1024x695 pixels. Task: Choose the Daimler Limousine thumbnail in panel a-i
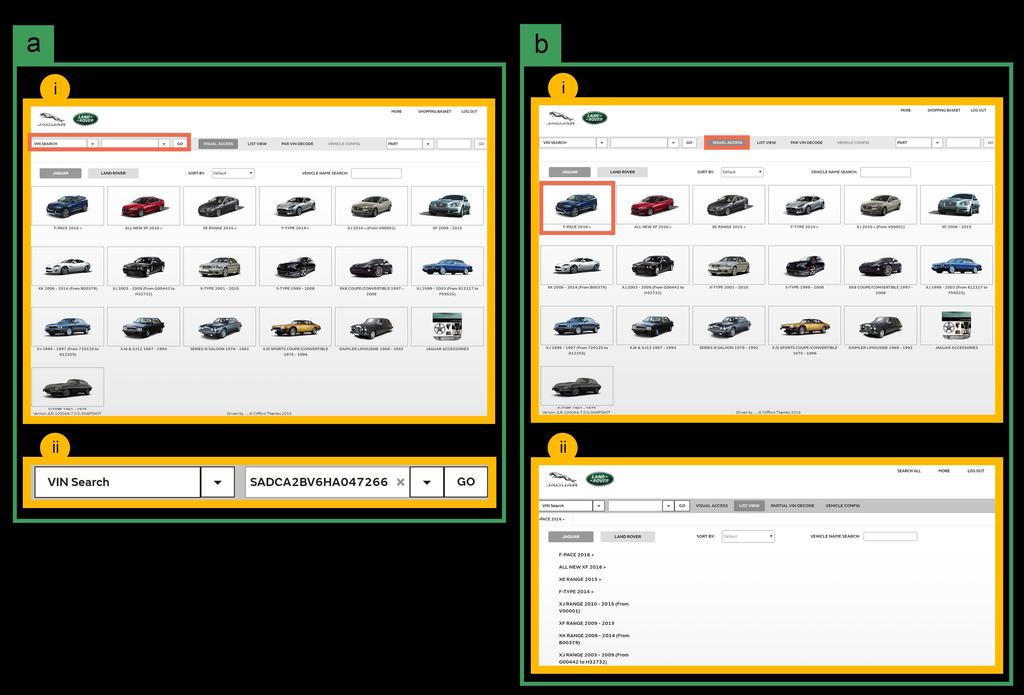coord(372,327)
